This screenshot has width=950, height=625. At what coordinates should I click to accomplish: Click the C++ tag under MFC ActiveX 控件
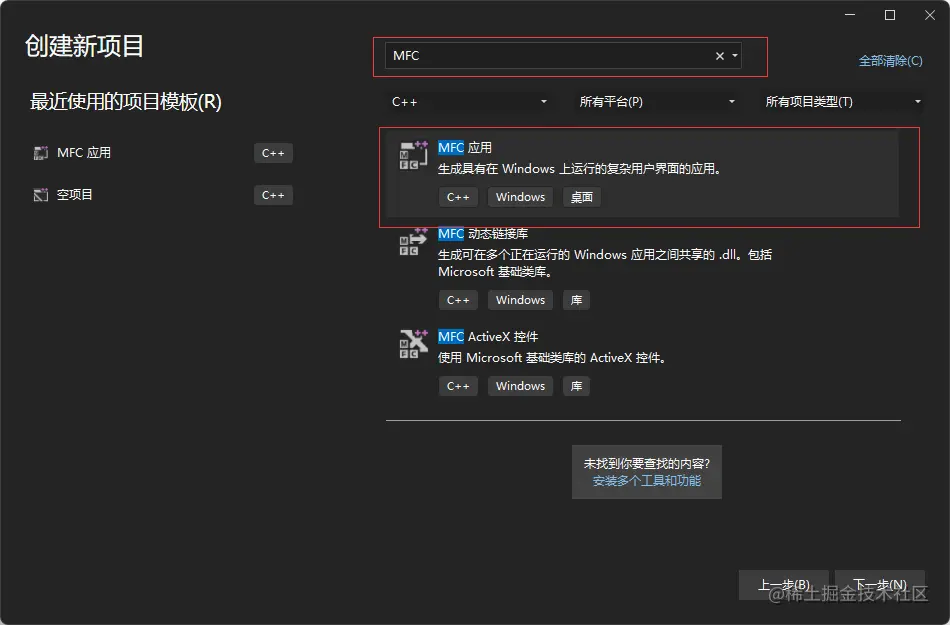pyautogui.click(x=458, y=386)
